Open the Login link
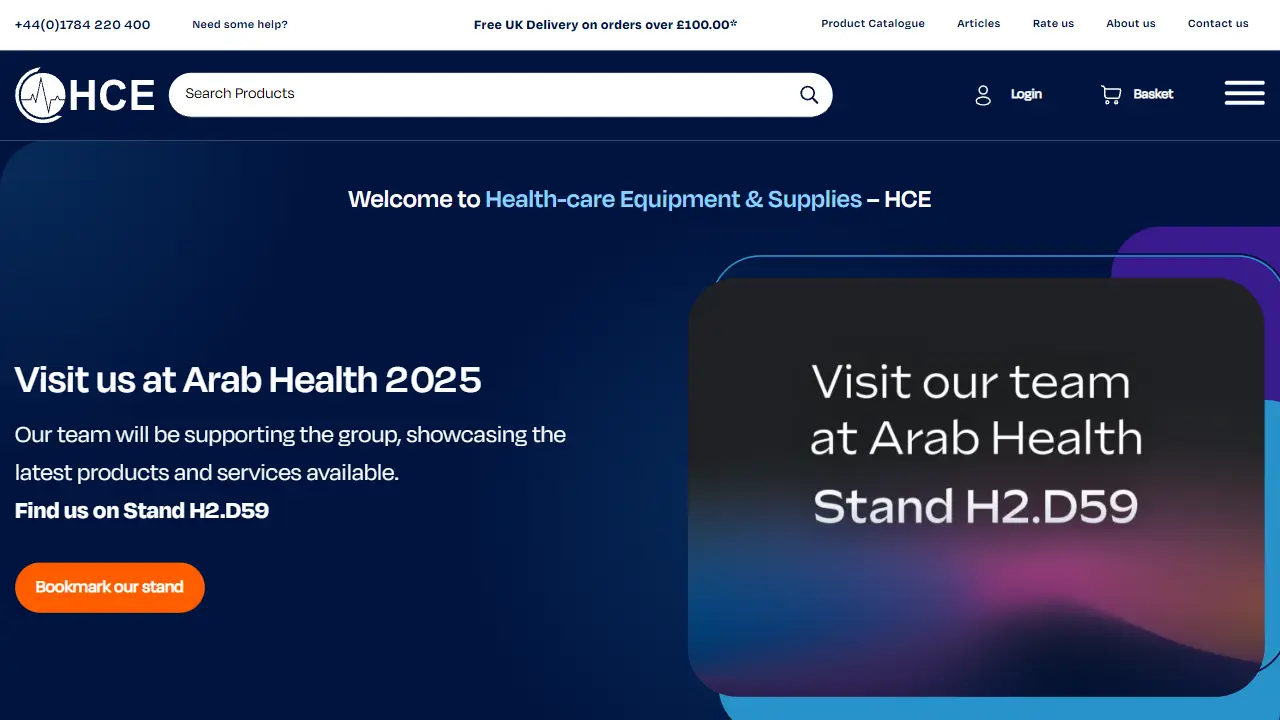1280x720 pixels. [x=1026, y=94]
